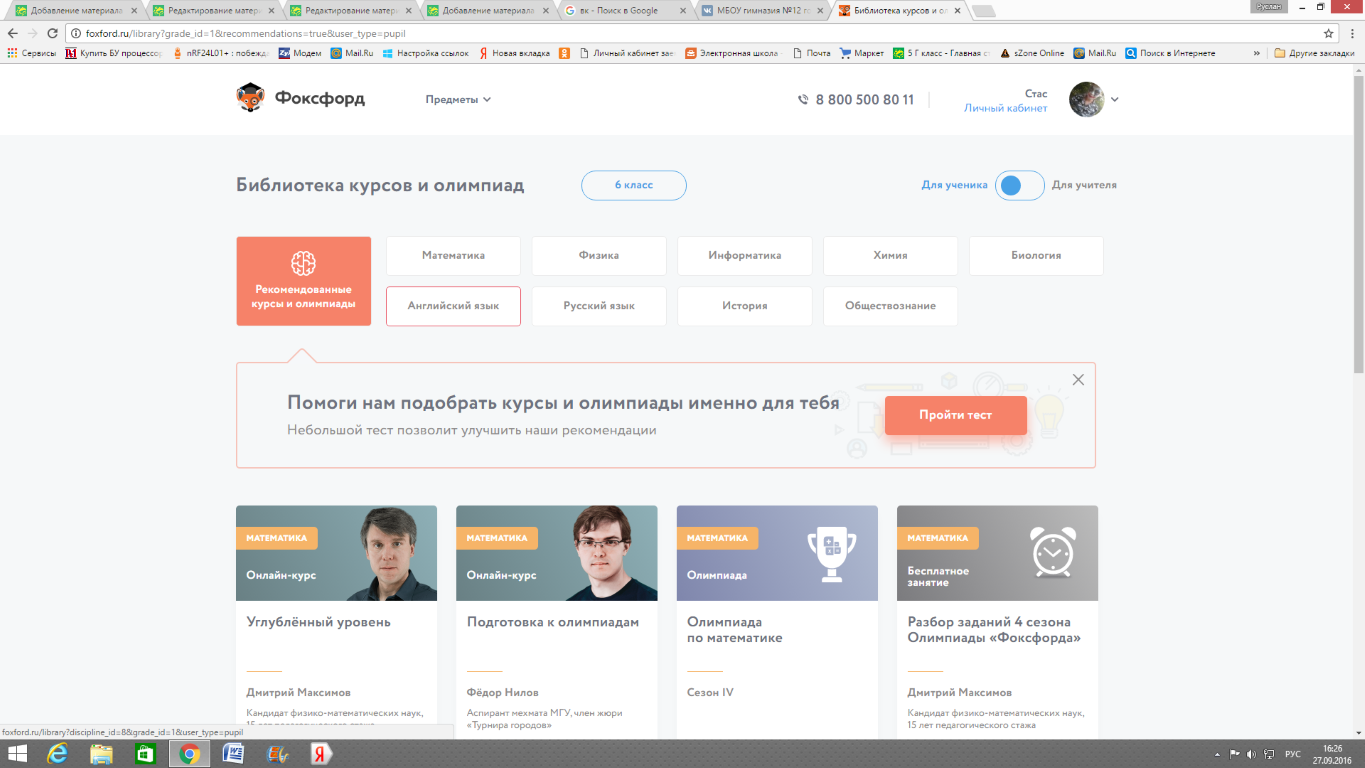The image size is (1365, 768).
Task: Open the Поиск в Интернете bookmark
Action: tap(1170, 53)
